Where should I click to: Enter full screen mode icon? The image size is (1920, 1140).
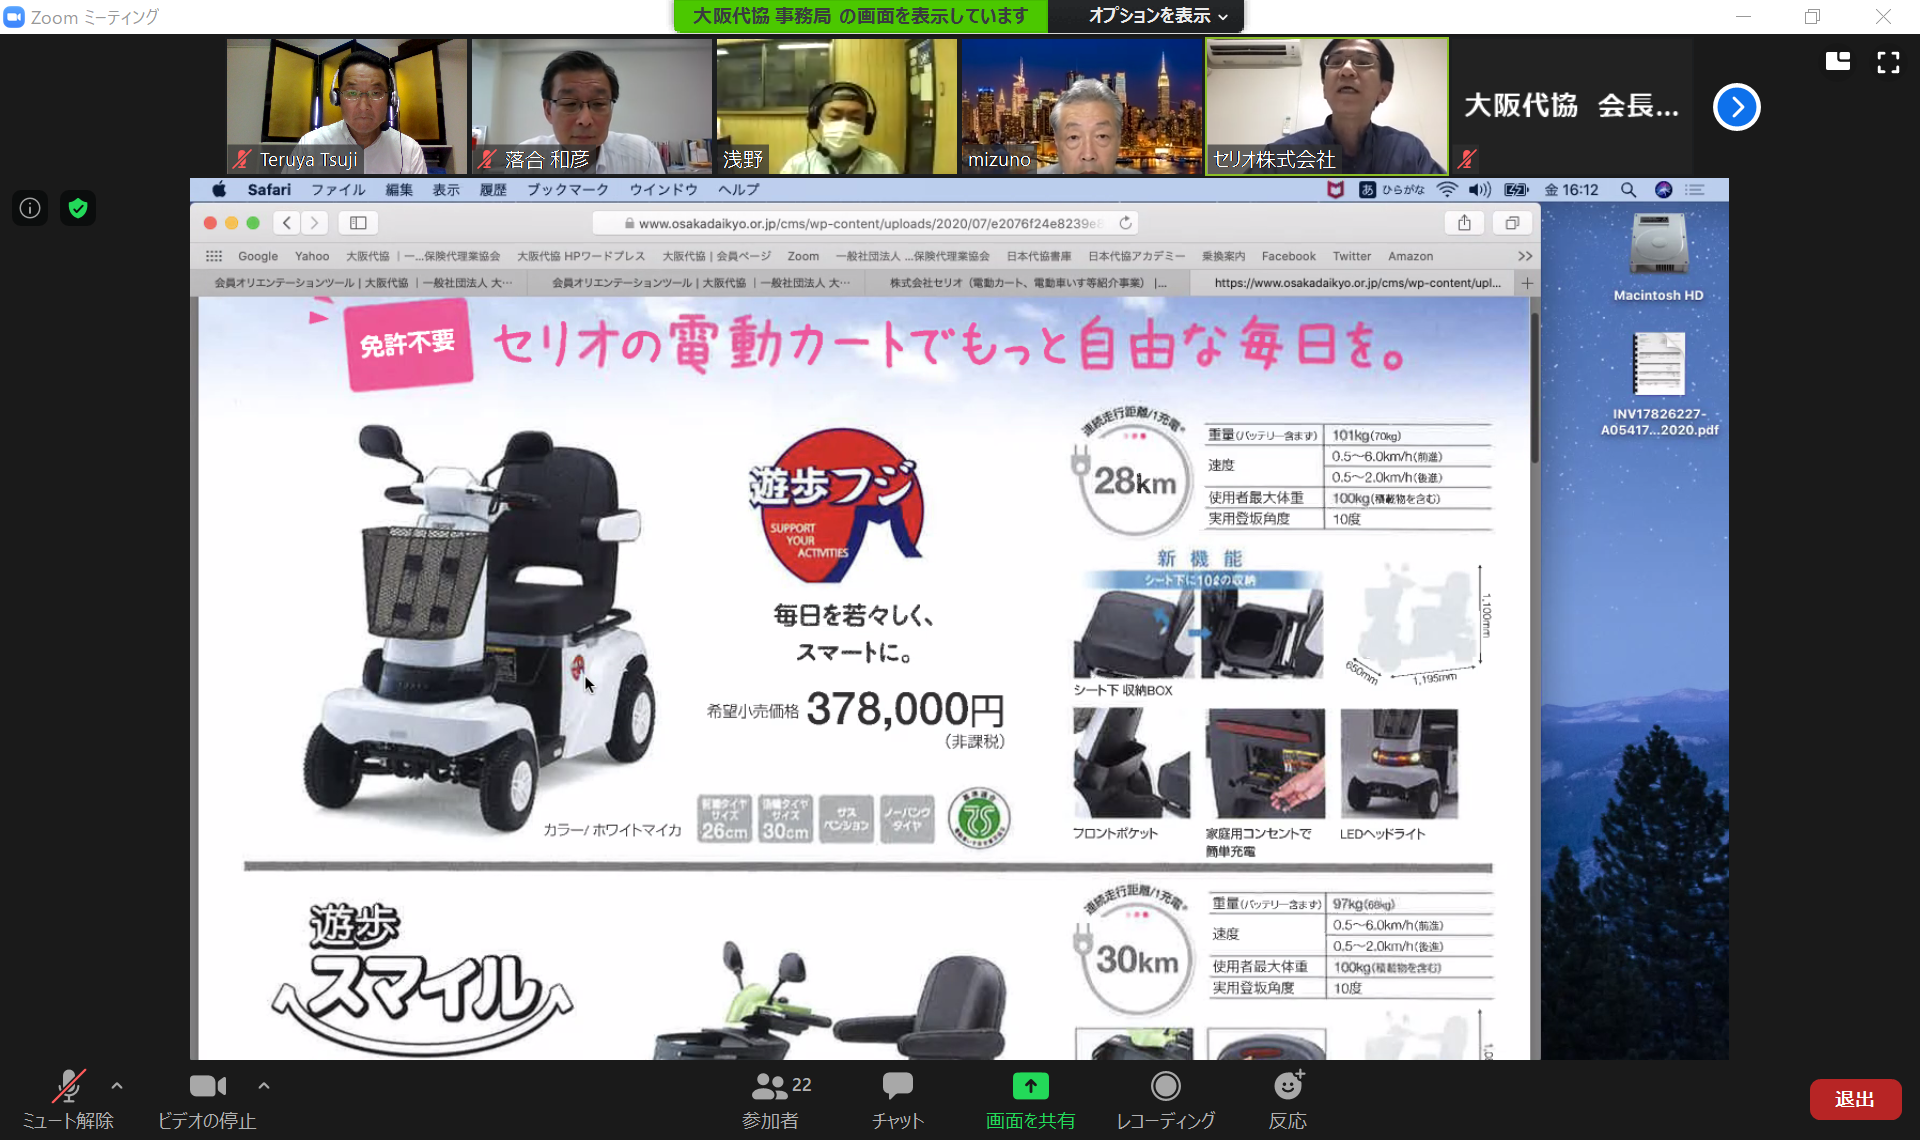pyautogui.click(x=1888, y=62)
